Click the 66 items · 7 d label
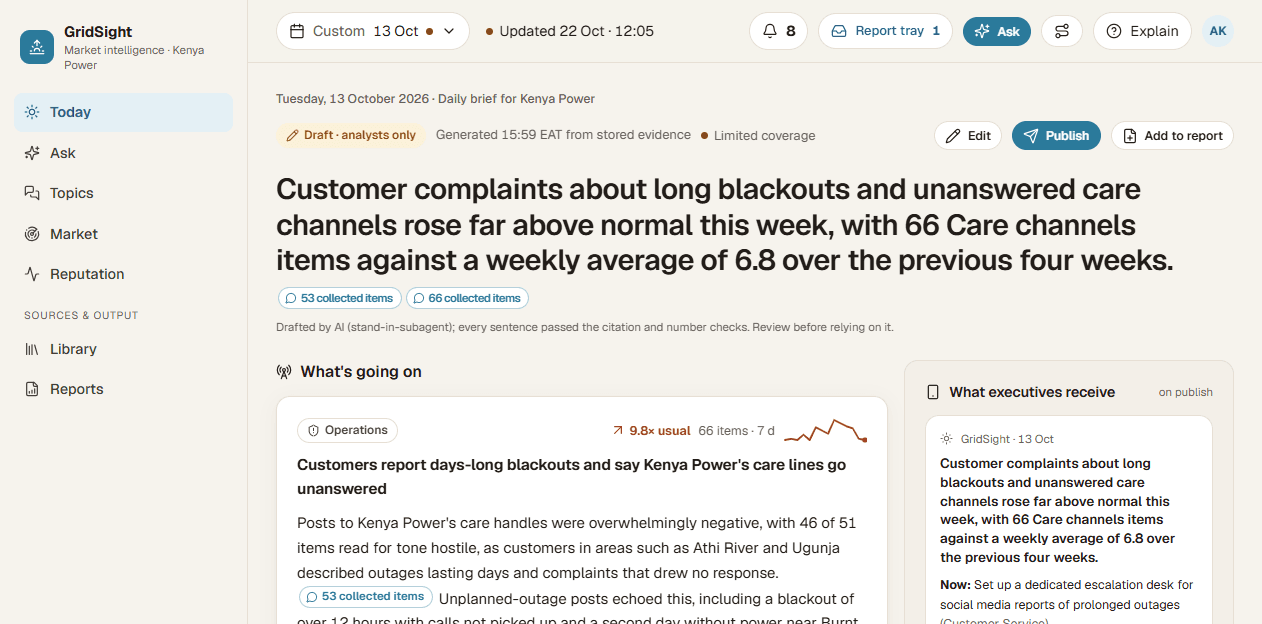 737,431
